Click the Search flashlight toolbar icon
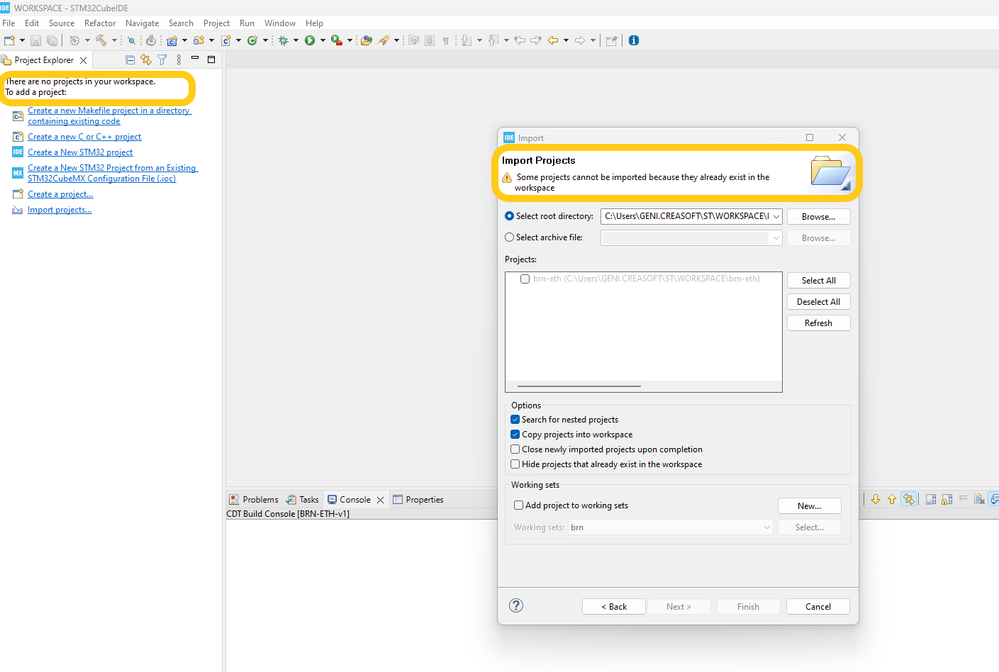This screenshot has height=672, width=999. pyautogui.click(x=384, y=40)
